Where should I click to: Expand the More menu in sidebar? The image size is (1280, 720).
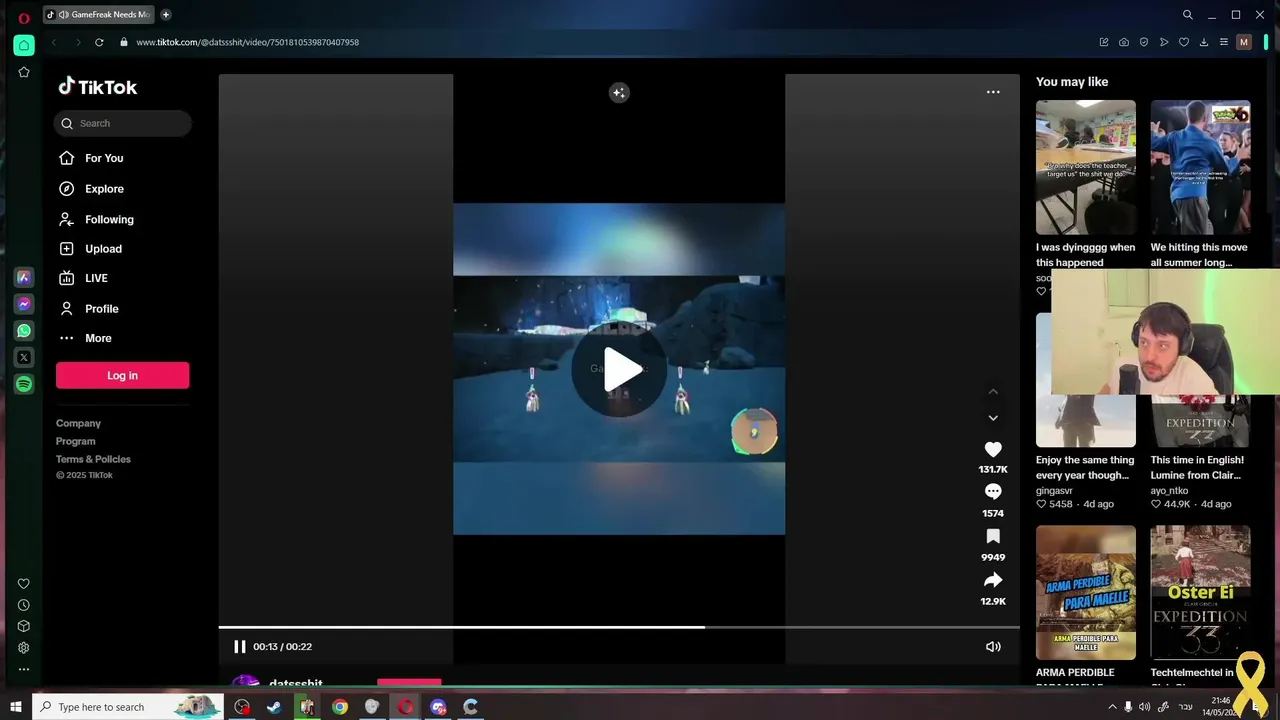click(x=85, y=338)
